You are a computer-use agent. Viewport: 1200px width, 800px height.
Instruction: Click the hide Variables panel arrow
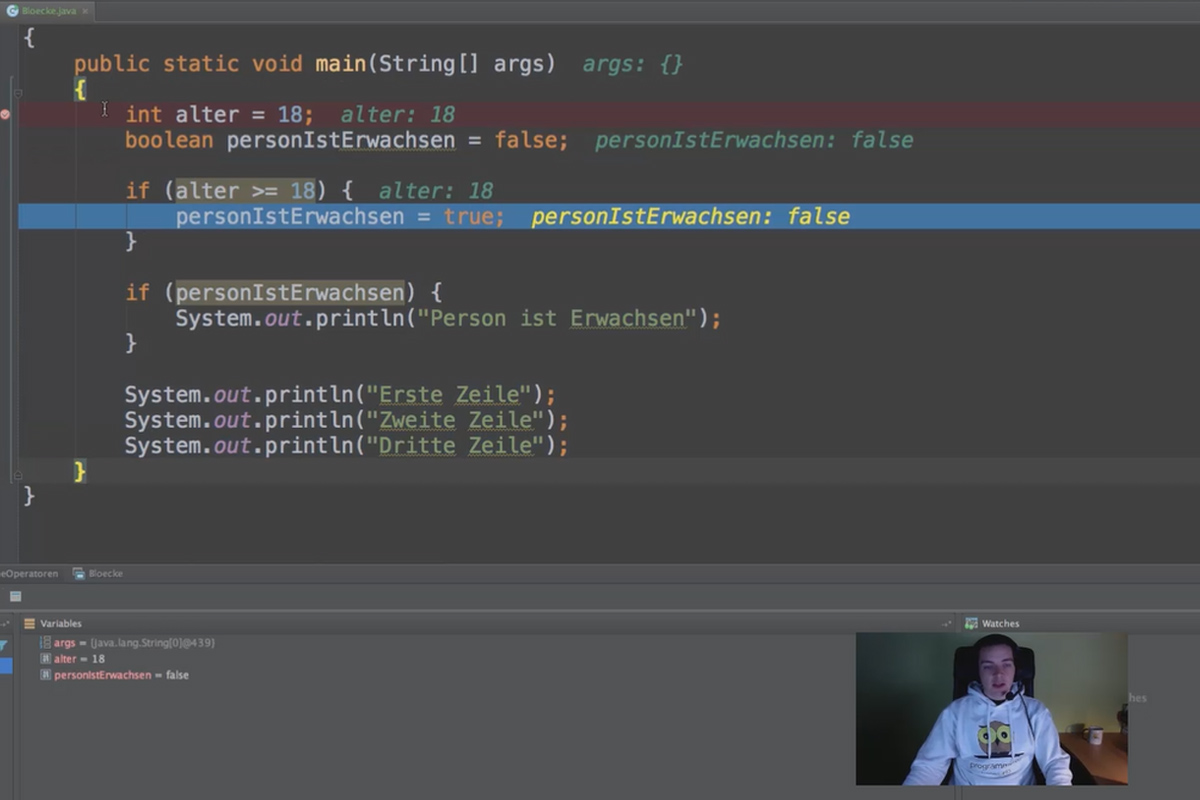point(946,623)
